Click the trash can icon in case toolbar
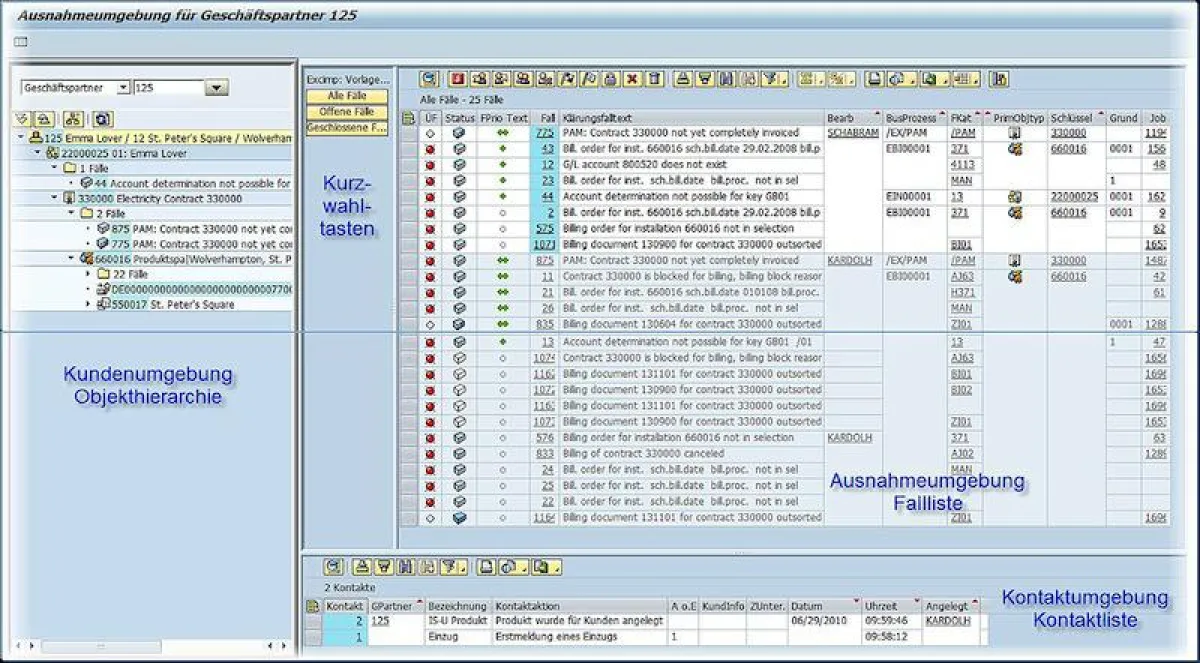This screenshot has height=663, width=1200. point(654,79)
